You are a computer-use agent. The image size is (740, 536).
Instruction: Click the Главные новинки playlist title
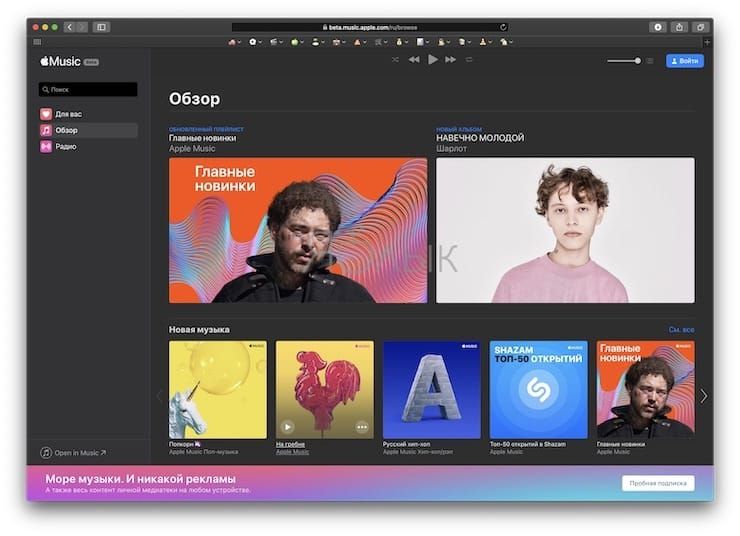point(202,138)
